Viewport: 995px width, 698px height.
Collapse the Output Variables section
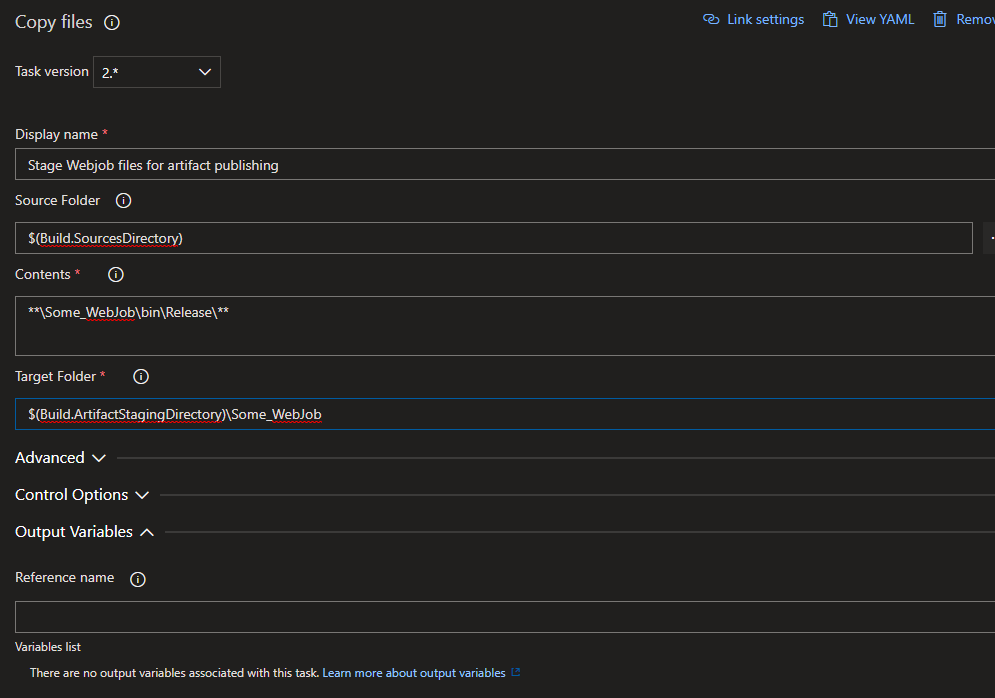[x=84, y=532]
